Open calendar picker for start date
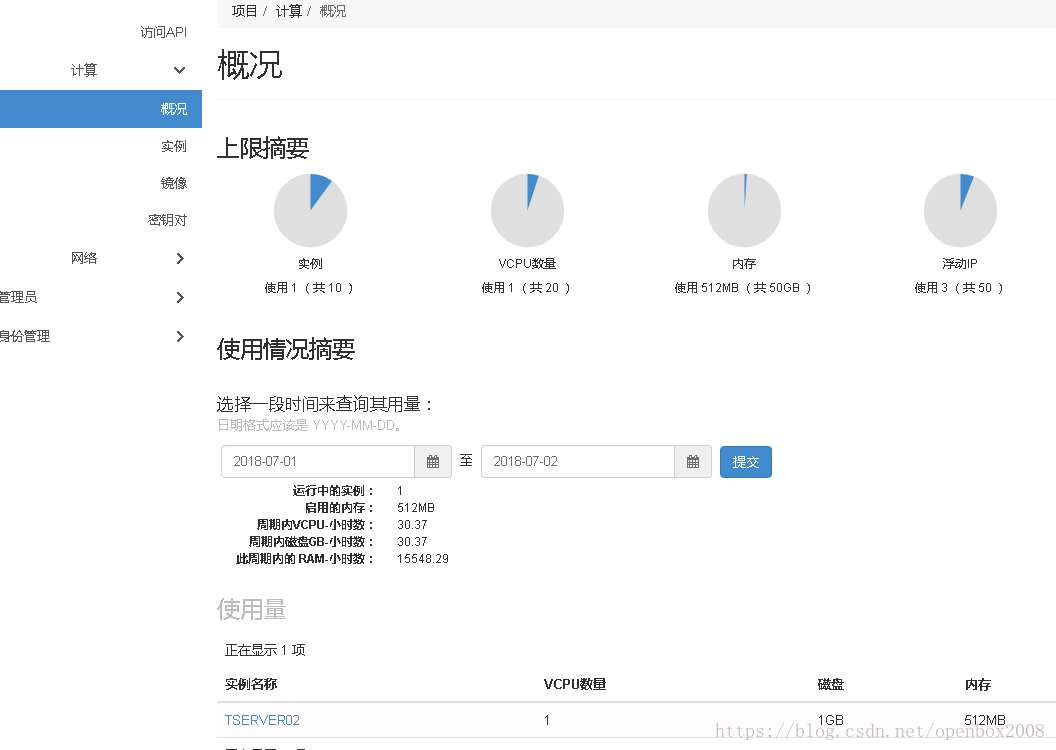Image resolution: width=1056 pixels, height=750 pixels. tap(433, 462)
